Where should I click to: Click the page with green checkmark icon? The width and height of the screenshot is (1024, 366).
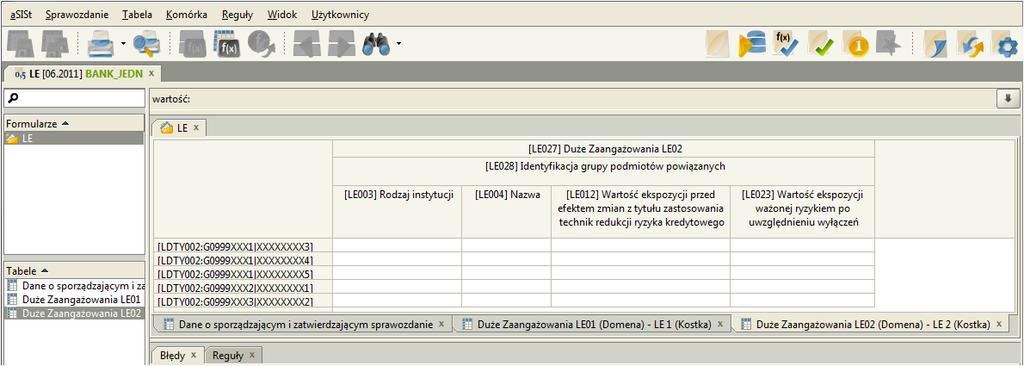(820, 44)
